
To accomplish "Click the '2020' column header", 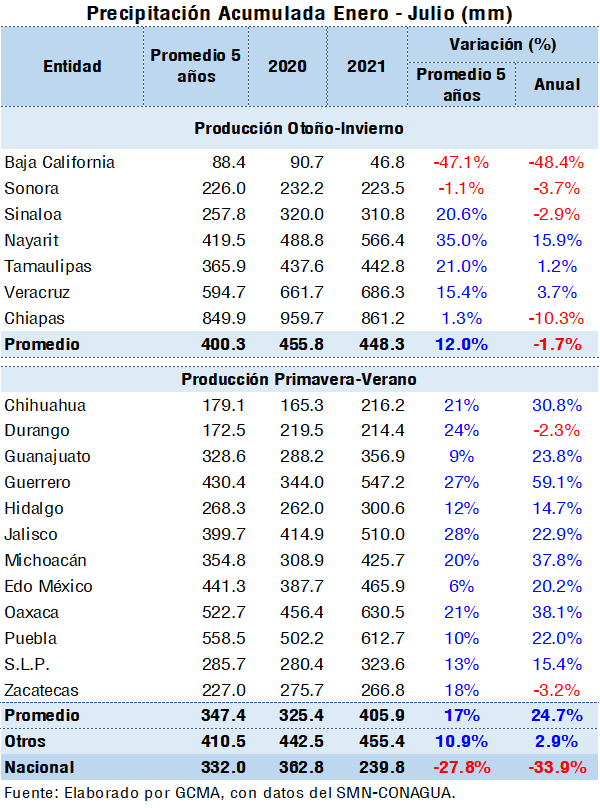I will 287,66.
